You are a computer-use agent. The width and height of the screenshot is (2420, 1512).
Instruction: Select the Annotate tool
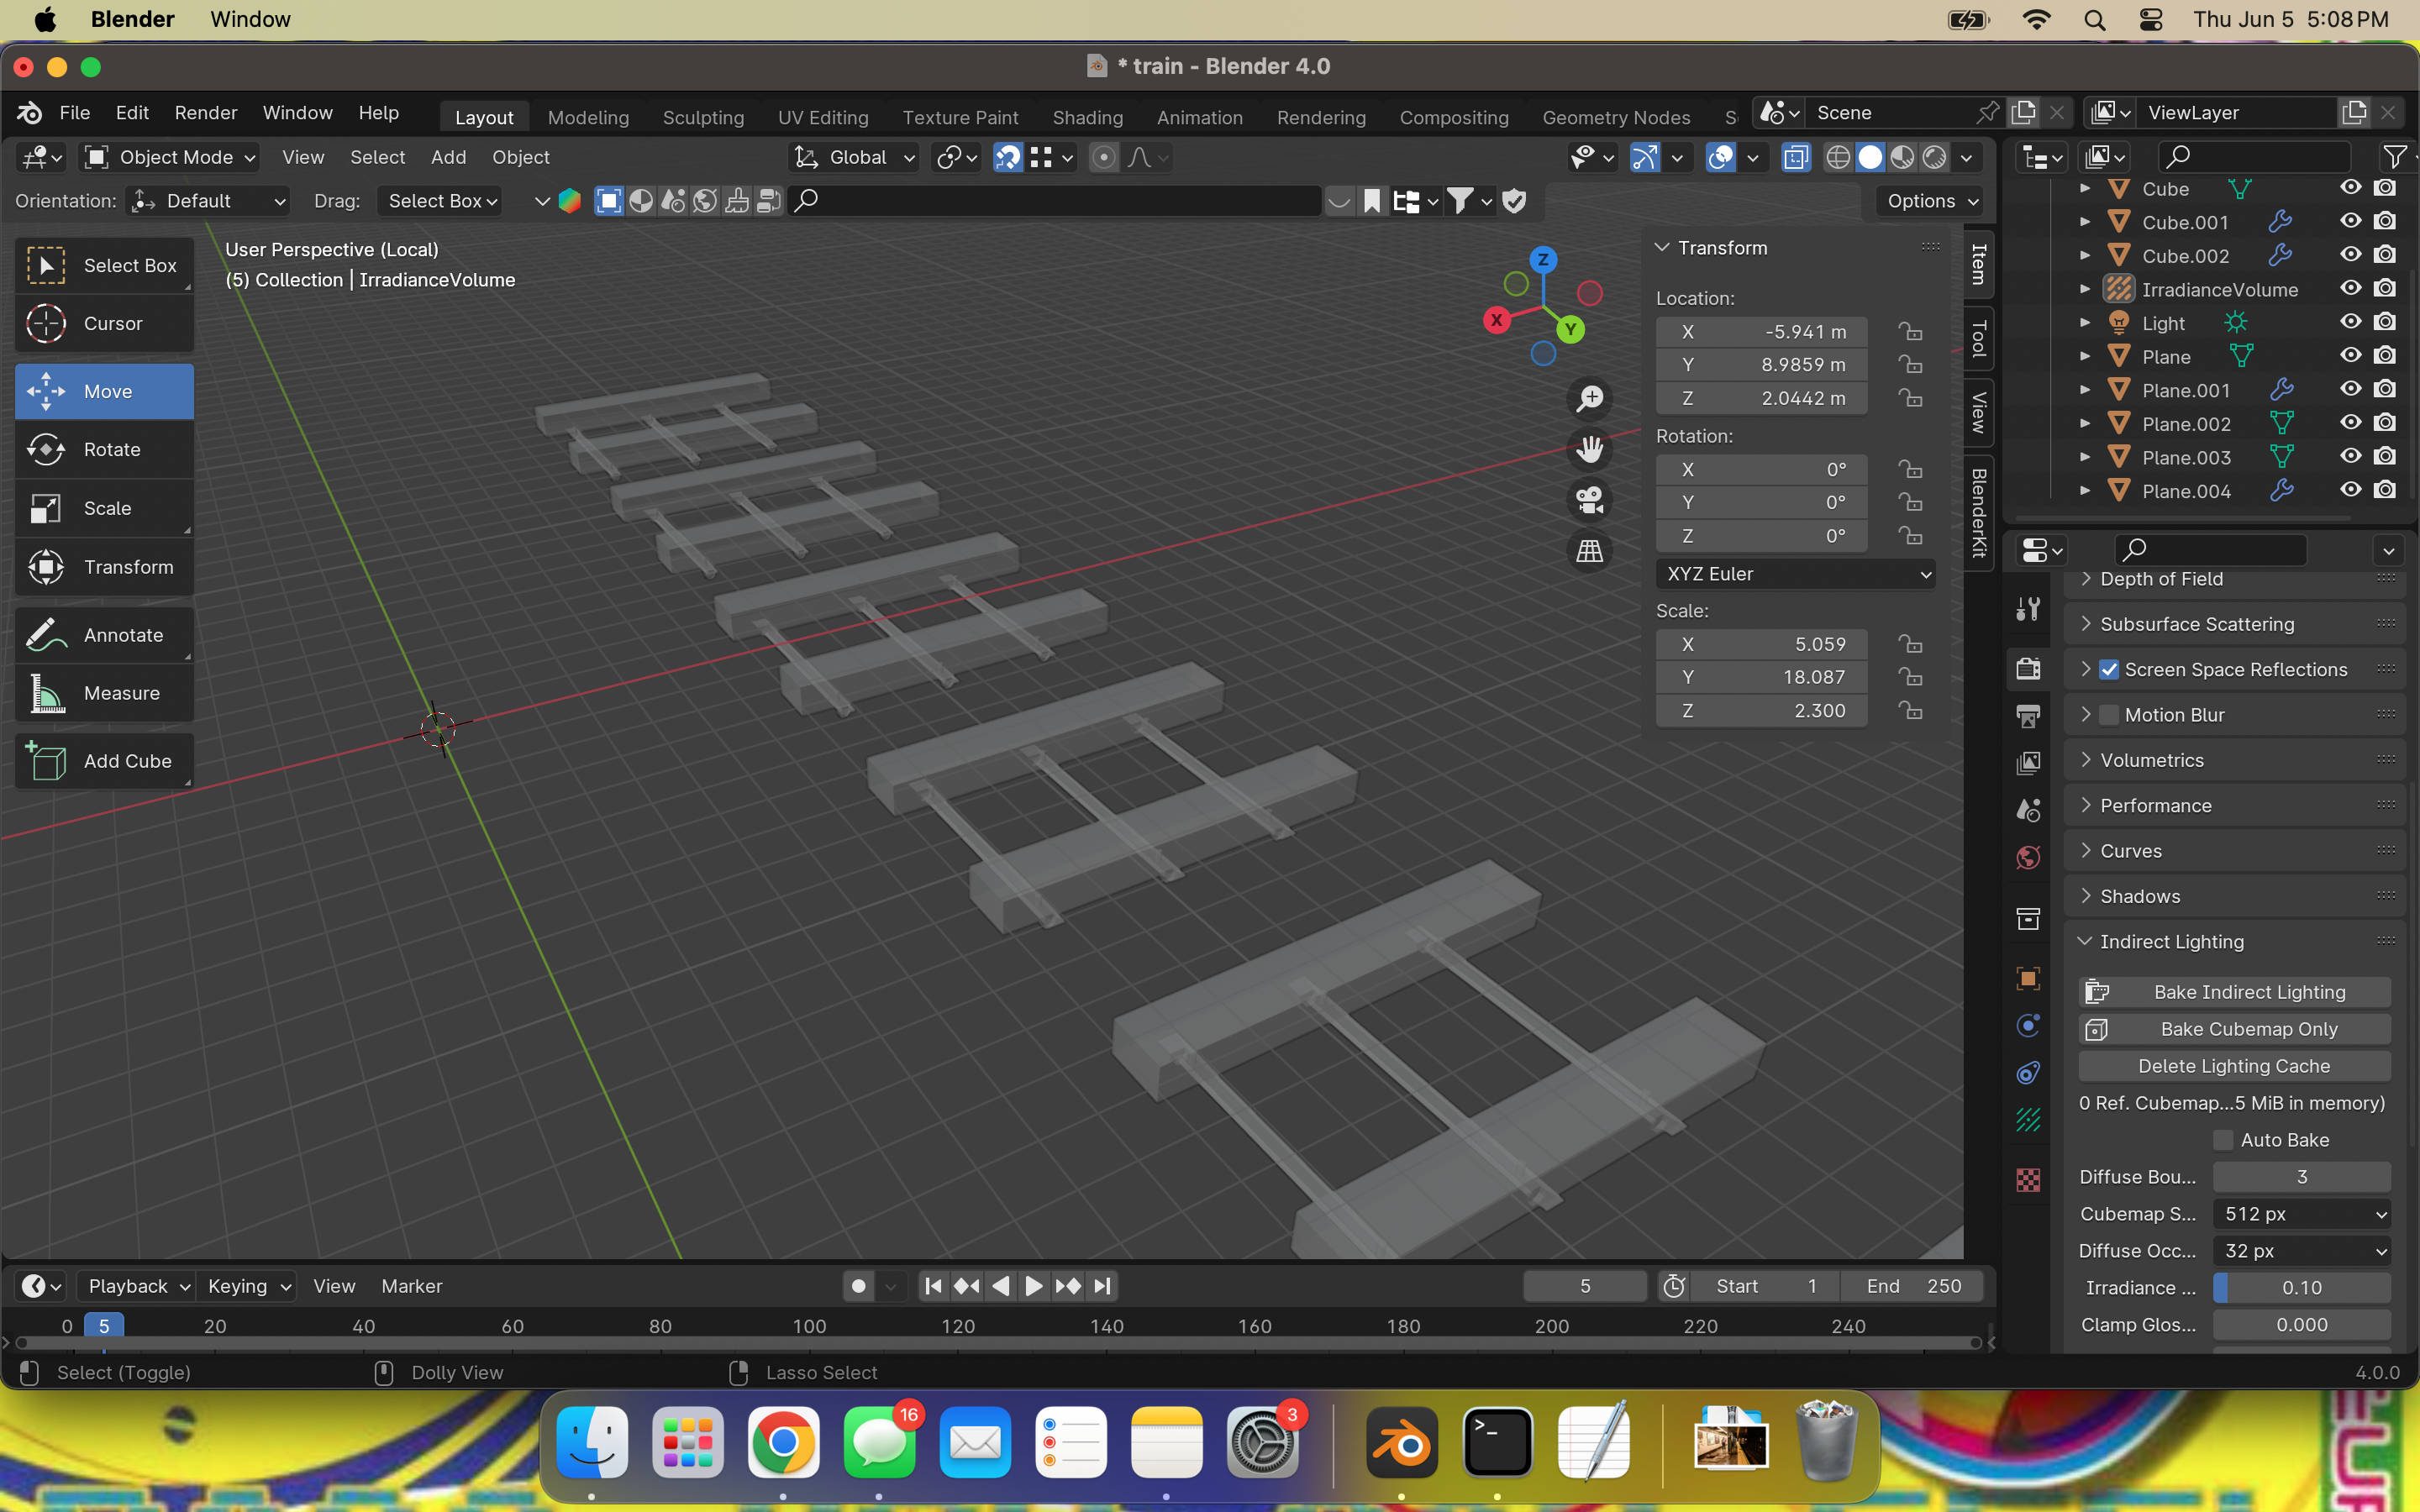coord(104,635)
